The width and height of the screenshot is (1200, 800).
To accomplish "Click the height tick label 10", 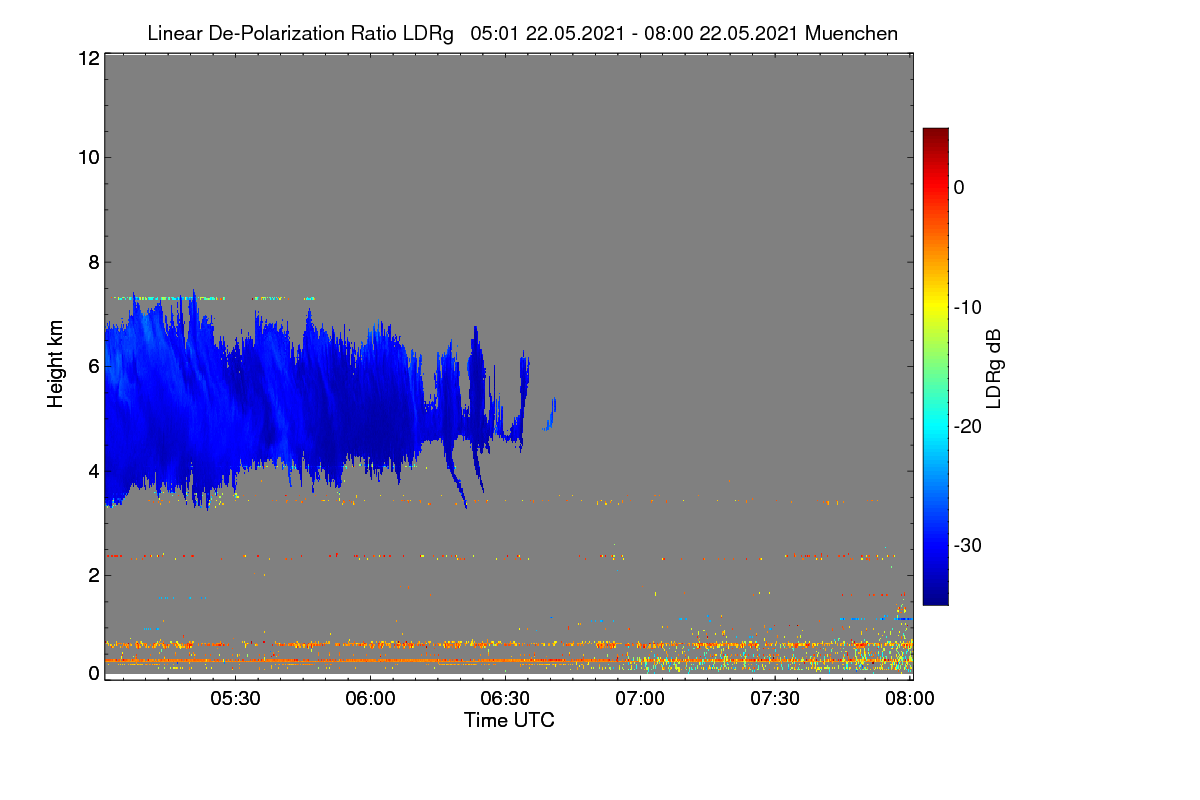I will [x=87, y=157].
